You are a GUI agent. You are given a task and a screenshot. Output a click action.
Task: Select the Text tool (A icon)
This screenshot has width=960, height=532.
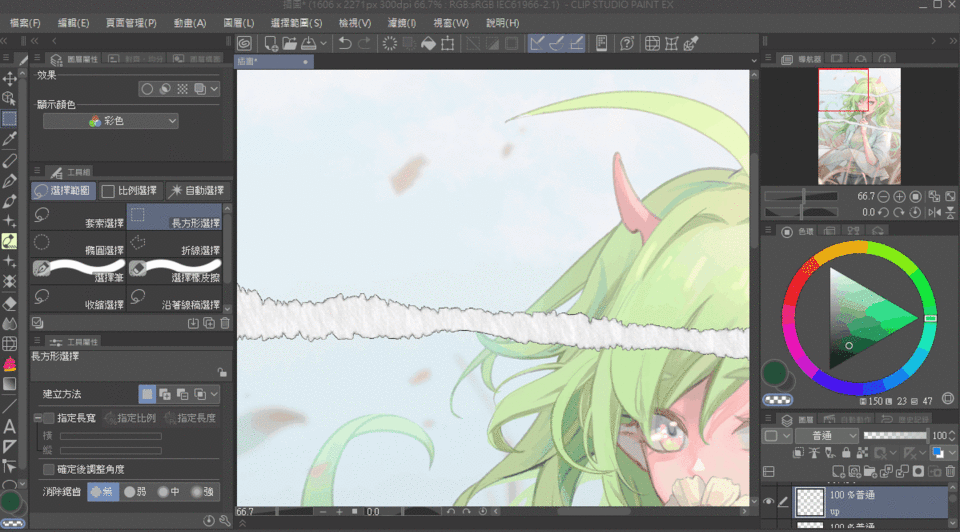click(x=9, y=426)
